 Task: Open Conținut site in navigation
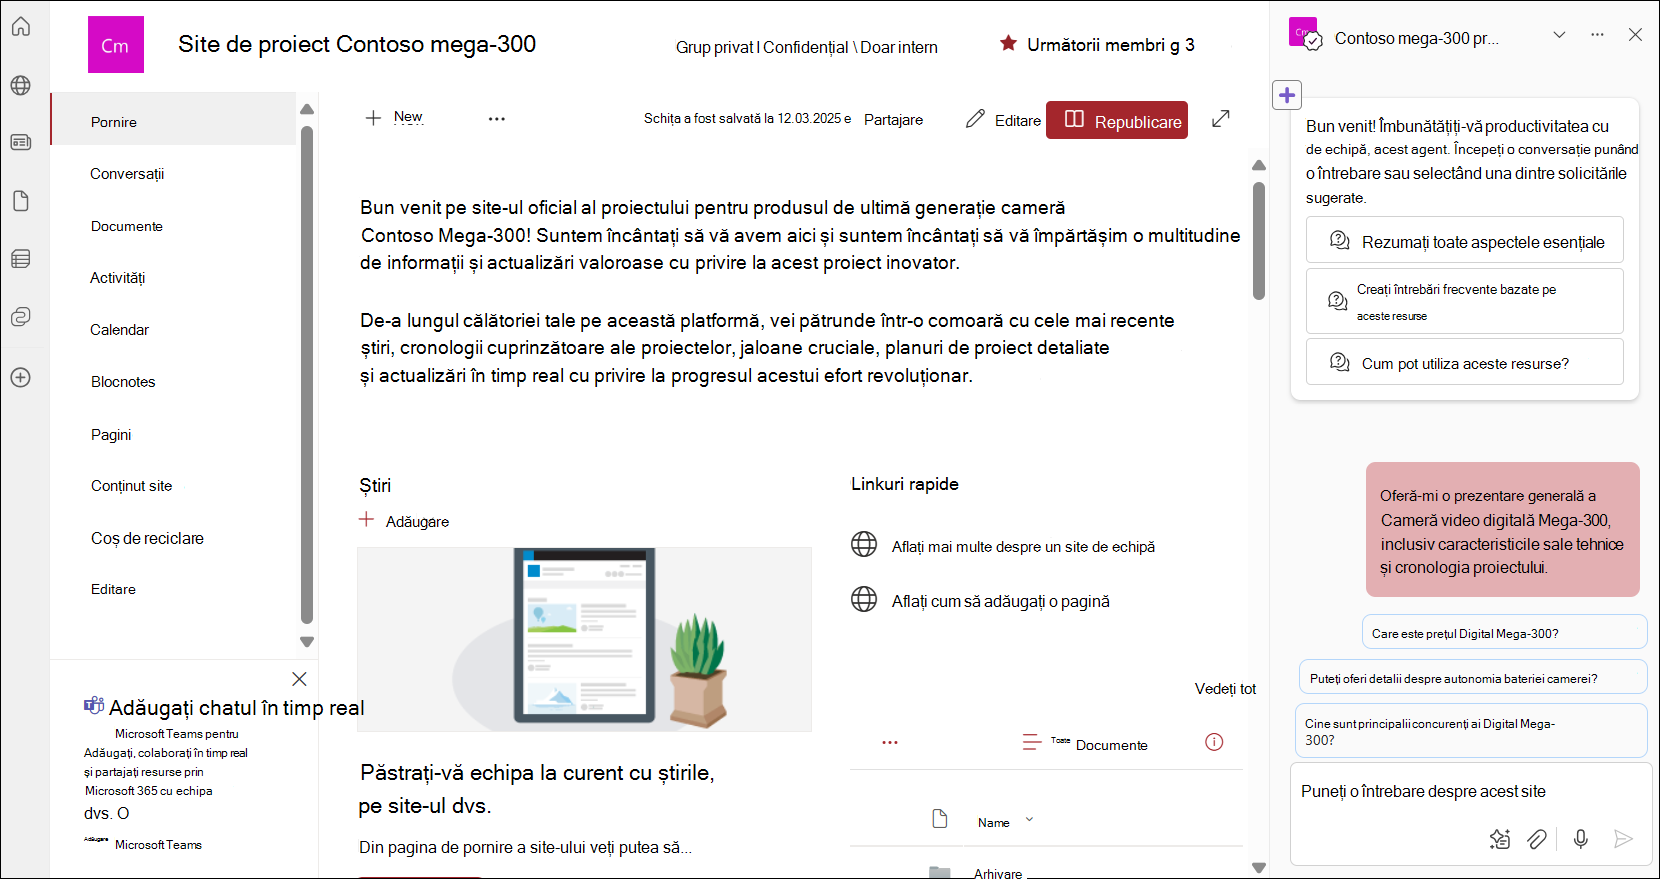coord(132,486)
